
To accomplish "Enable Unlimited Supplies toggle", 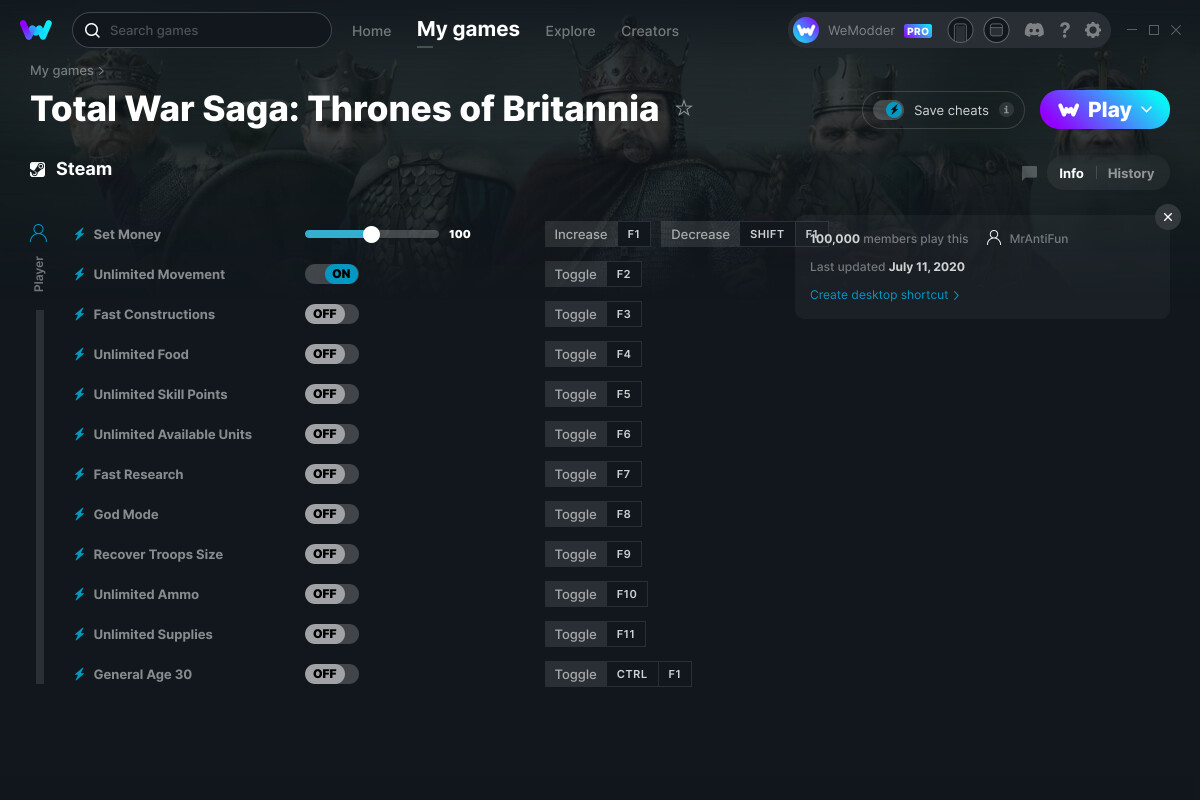I will (x=332, y=634).
